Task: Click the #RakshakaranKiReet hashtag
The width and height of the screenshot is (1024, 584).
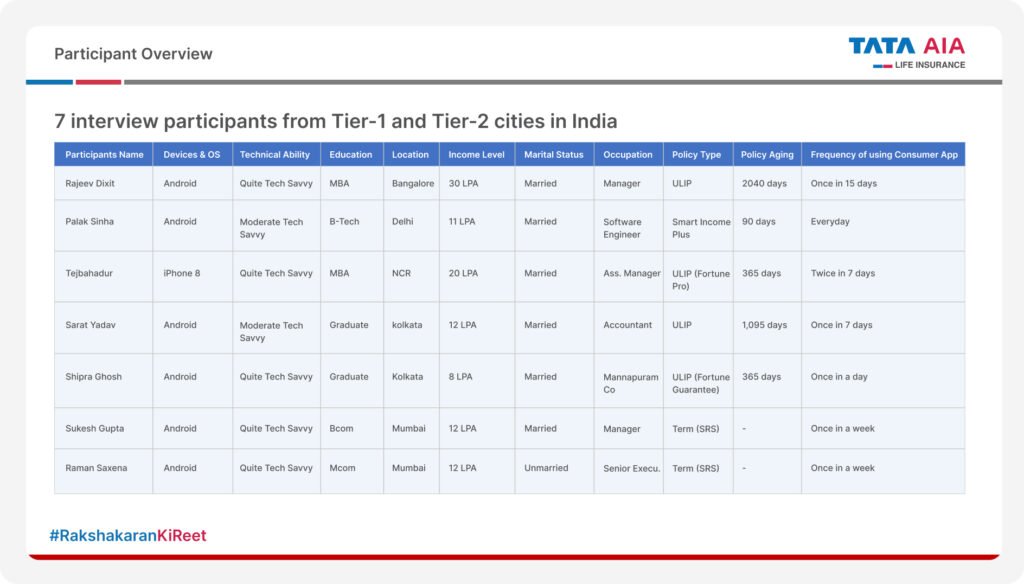Action: (x=128, y=535)
